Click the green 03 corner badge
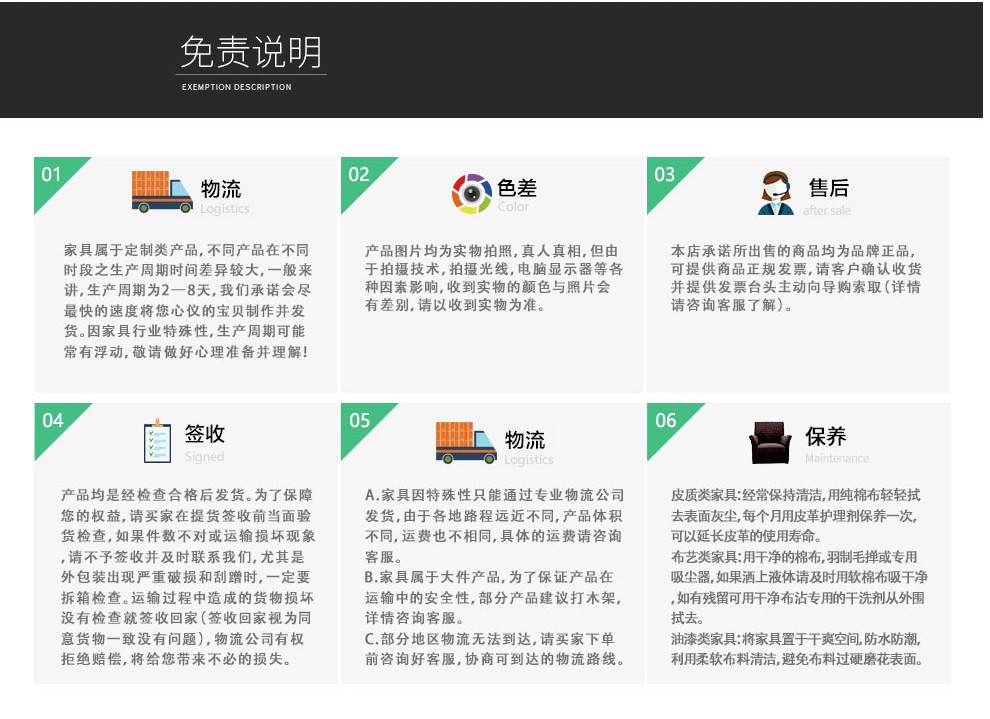This screenshot has width=990, height=719. (x=667, y=177)
